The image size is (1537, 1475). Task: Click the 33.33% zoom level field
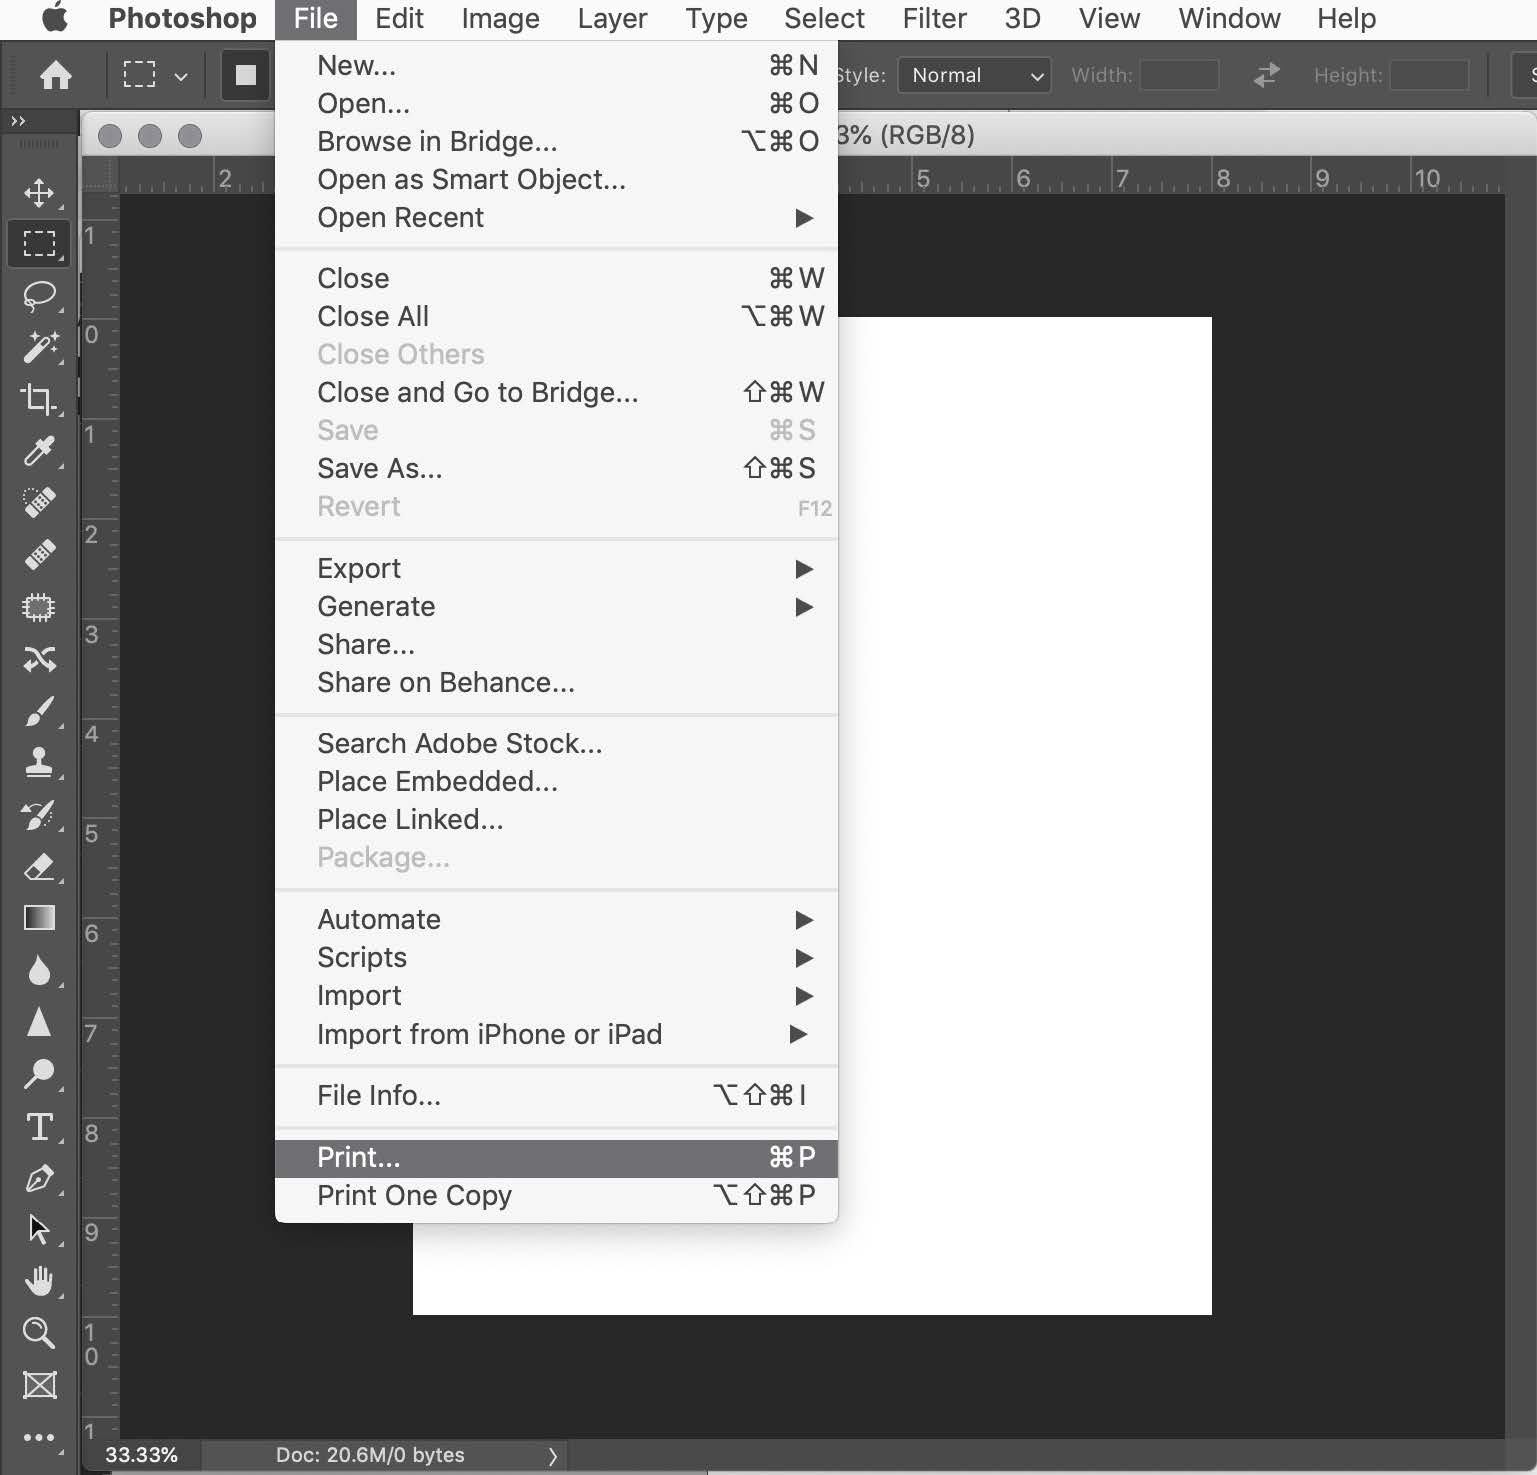pos(141,1456)
